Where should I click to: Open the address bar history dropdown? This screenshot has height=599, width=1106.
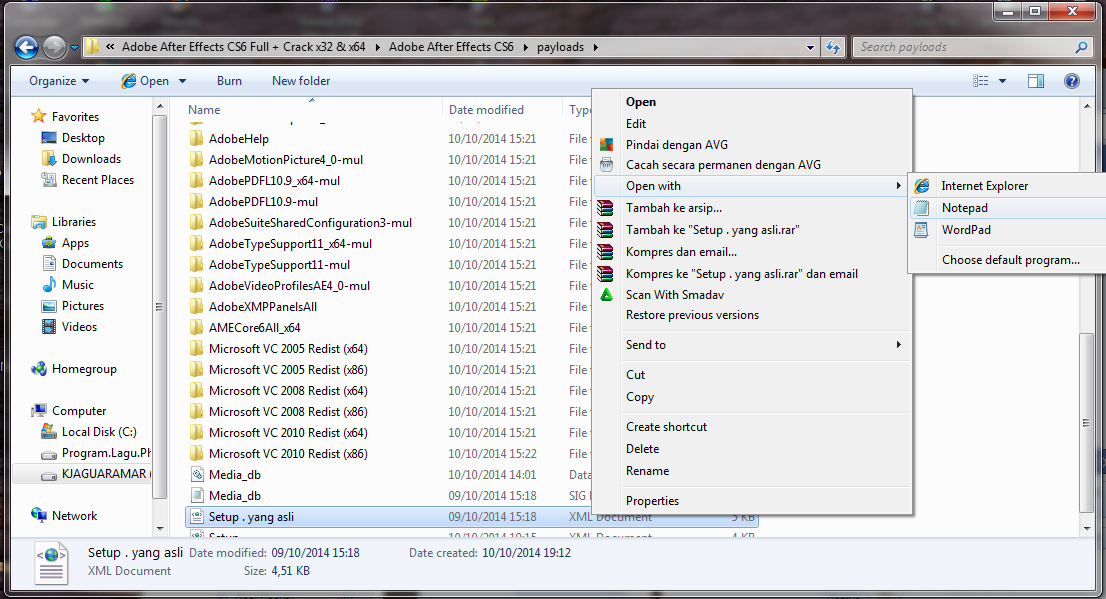click(810, 48)
